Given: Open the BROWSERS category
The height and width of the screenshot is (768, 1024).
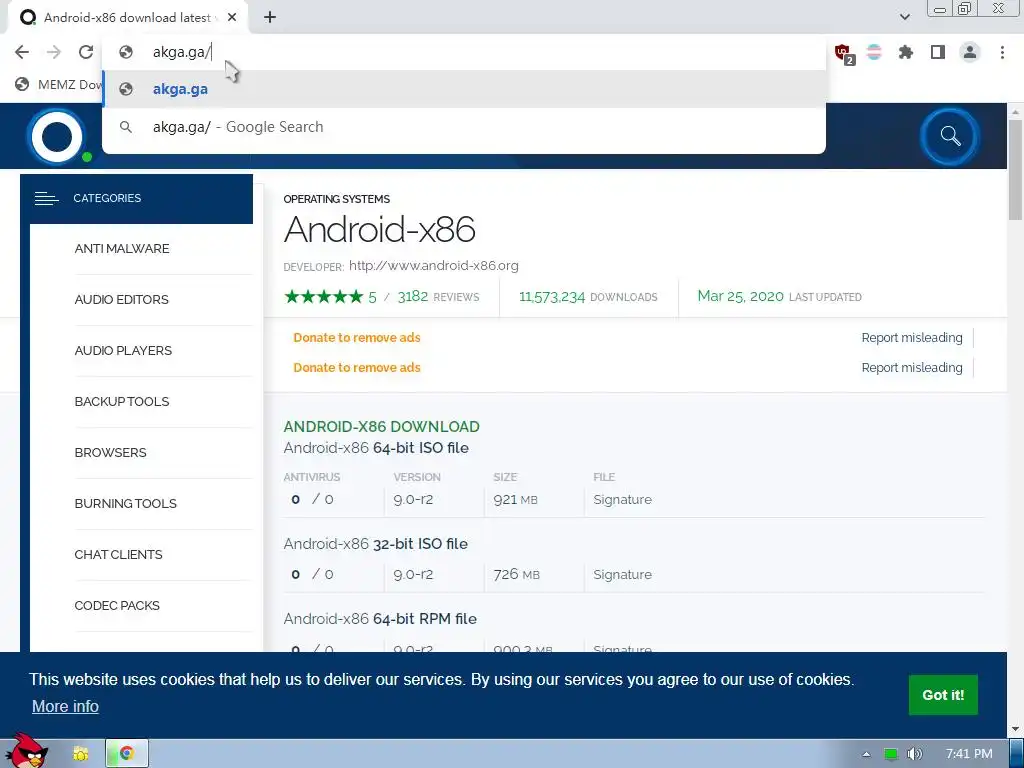Looking at the screenshot, I should (110, 453).
